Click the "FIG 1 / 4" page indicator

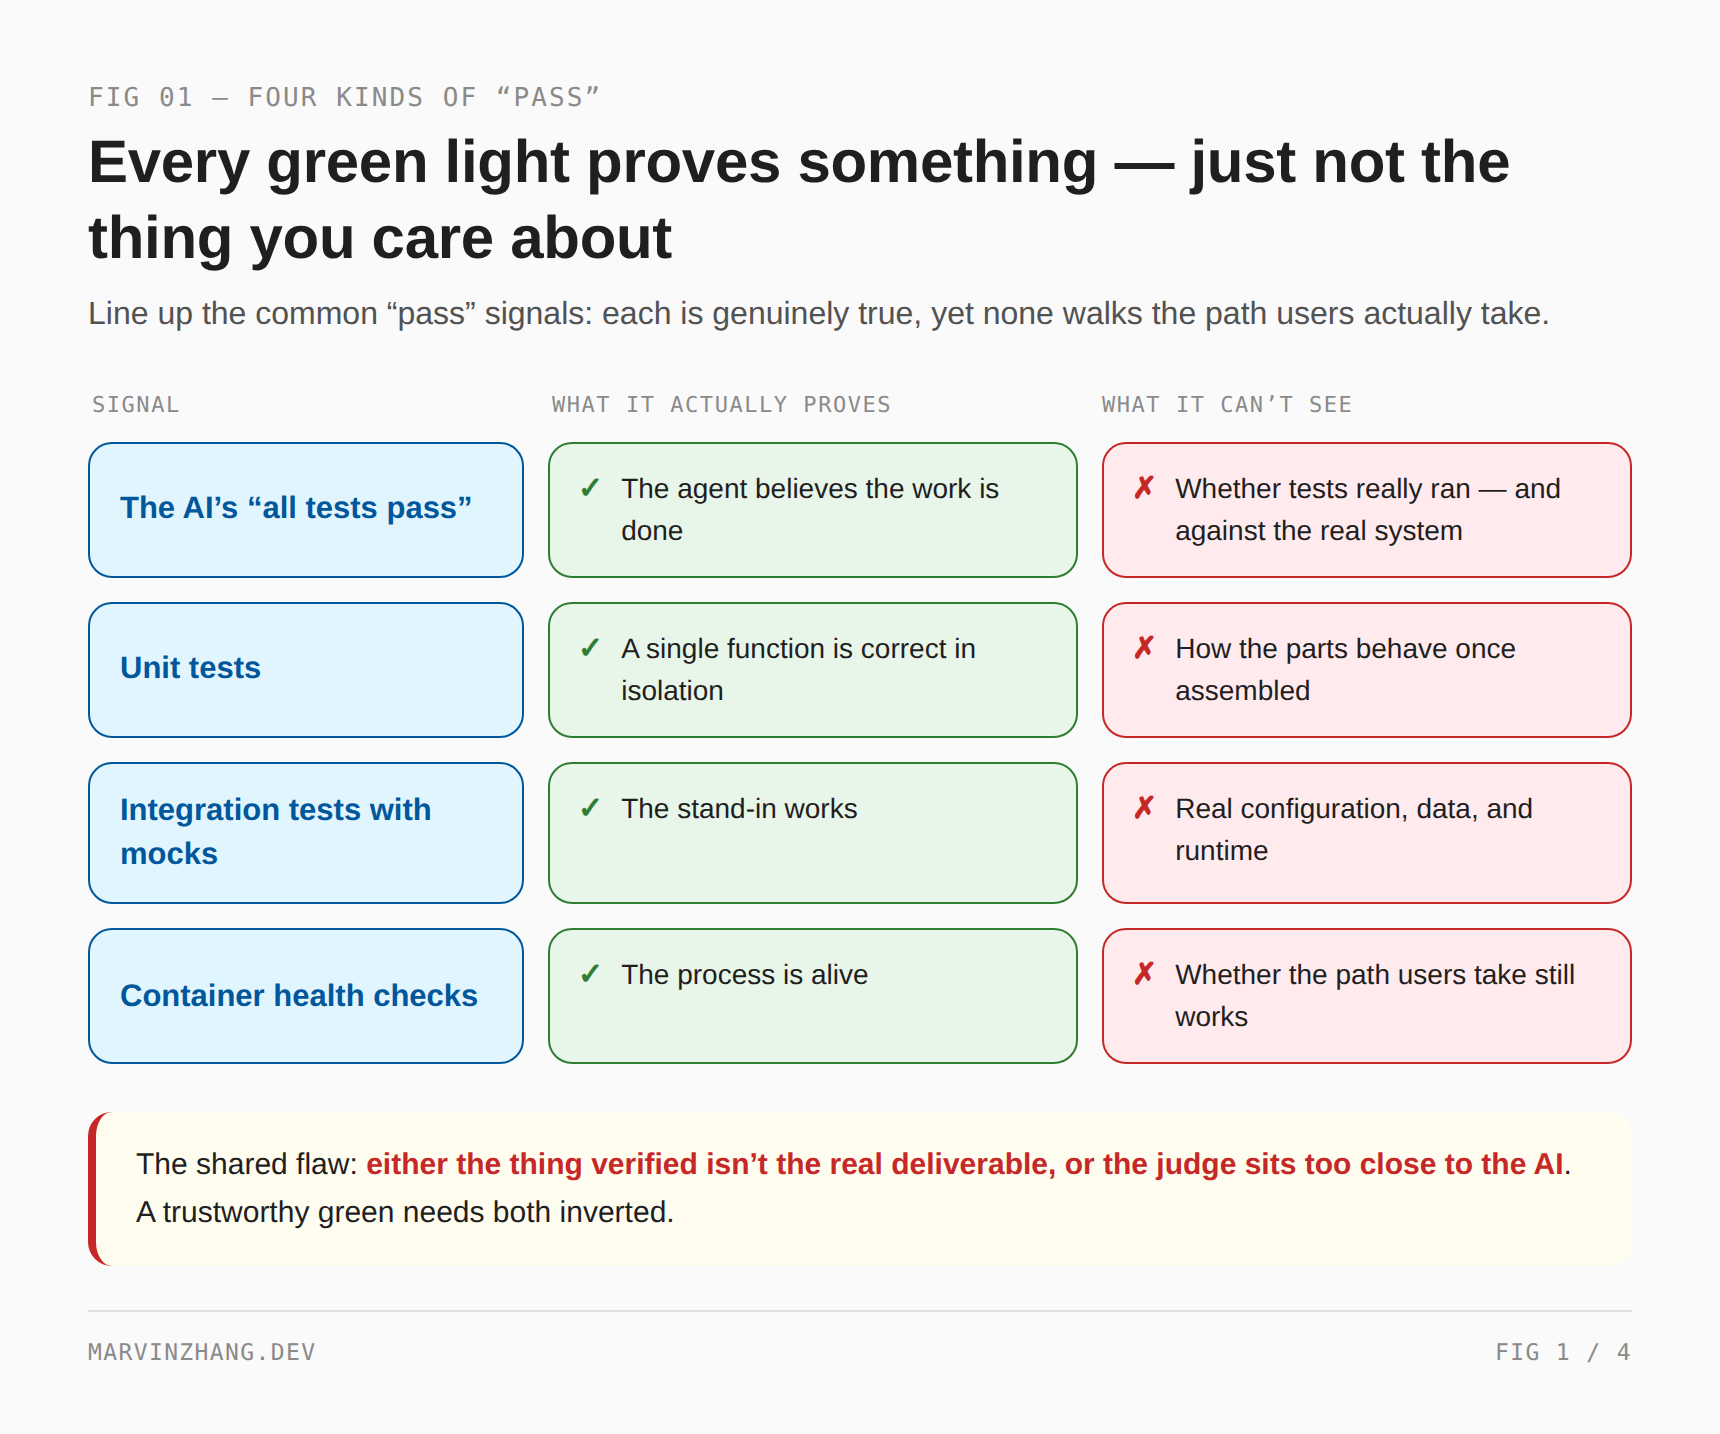1563,1352
